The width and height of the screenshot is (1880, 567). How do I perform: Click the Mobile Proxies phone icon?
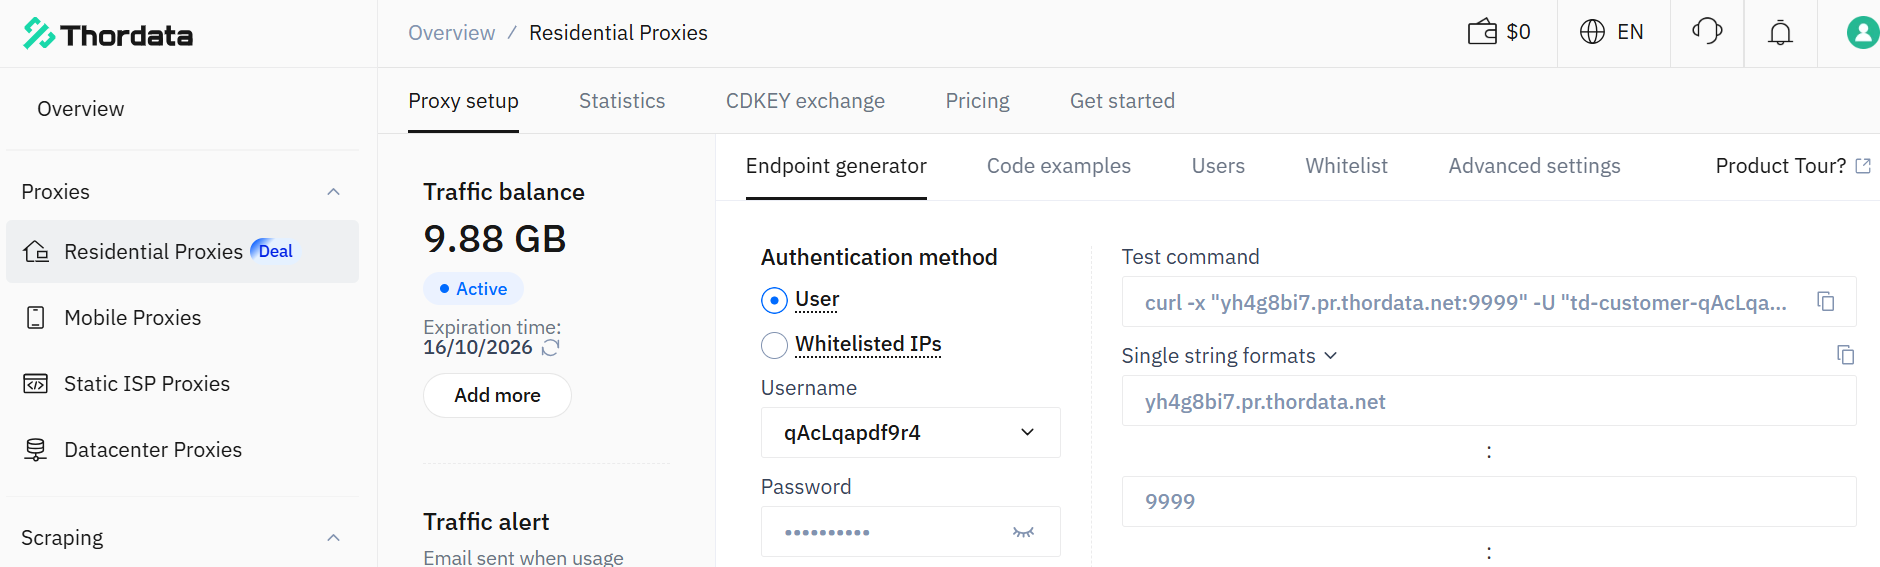[36, 317]
